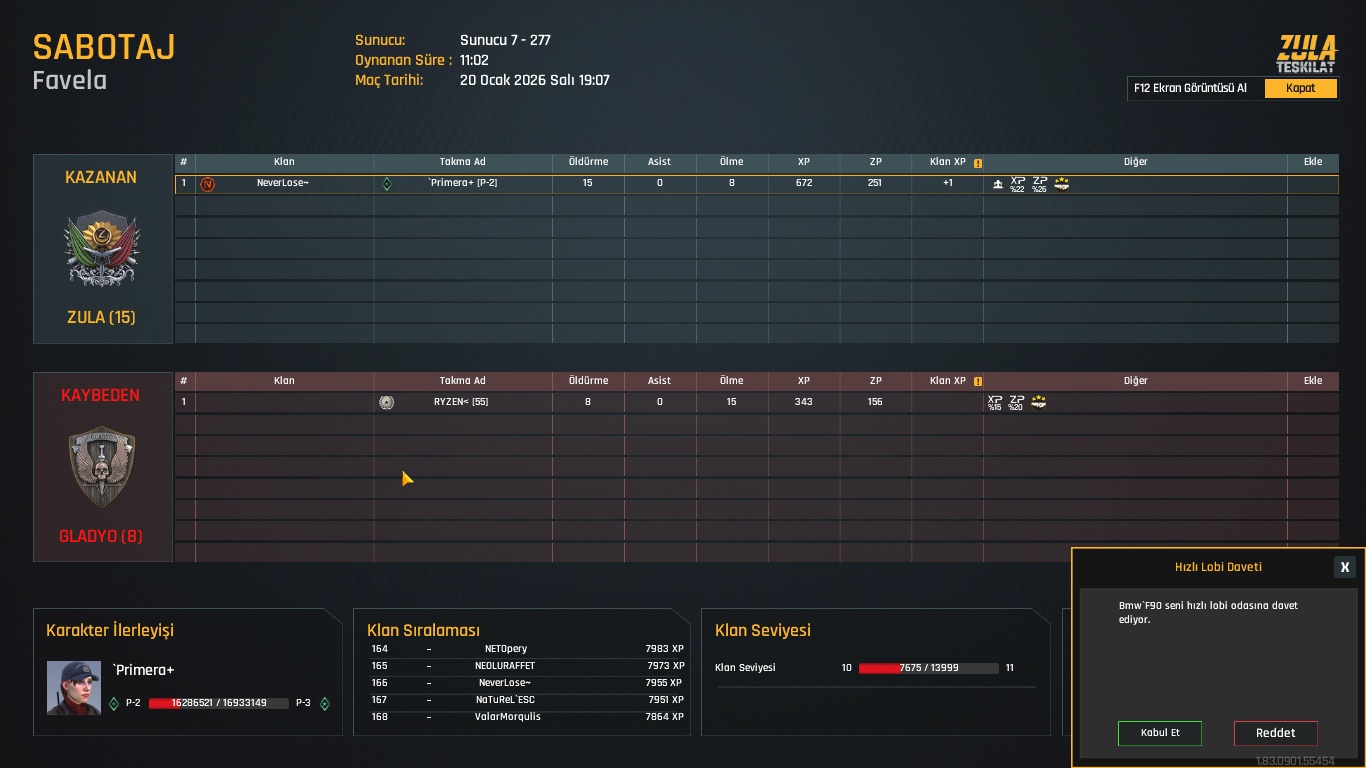Viewport: 1366px width, 768px height.
Task: Click the internet cafe building icon in Primera+ row
Action: 998,184
